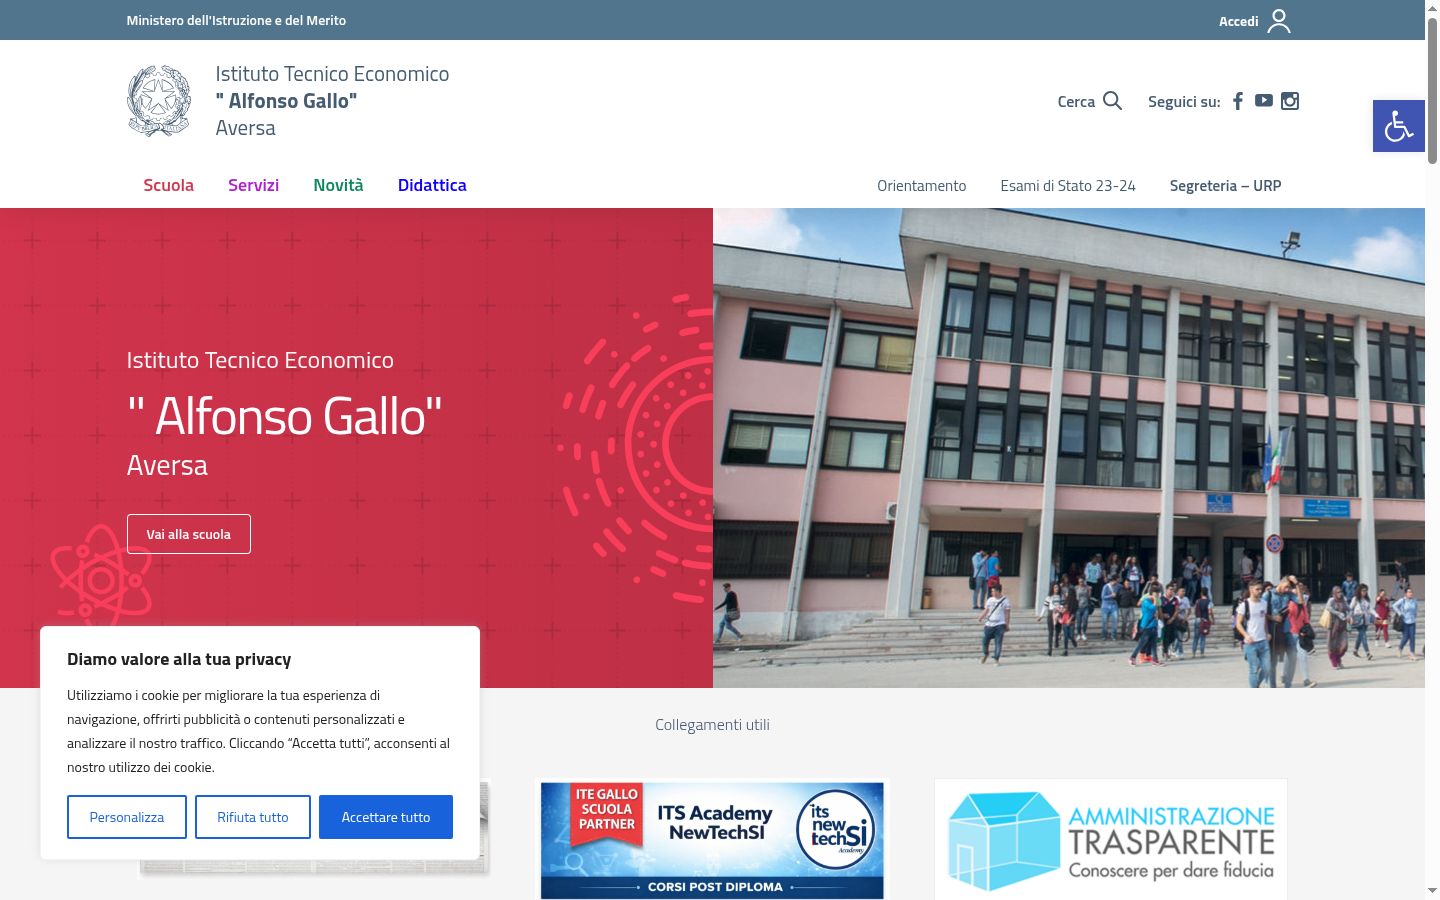Open the Servizi menu
The height and width of the screenshot is (900, 1440).
click(253, 185)
